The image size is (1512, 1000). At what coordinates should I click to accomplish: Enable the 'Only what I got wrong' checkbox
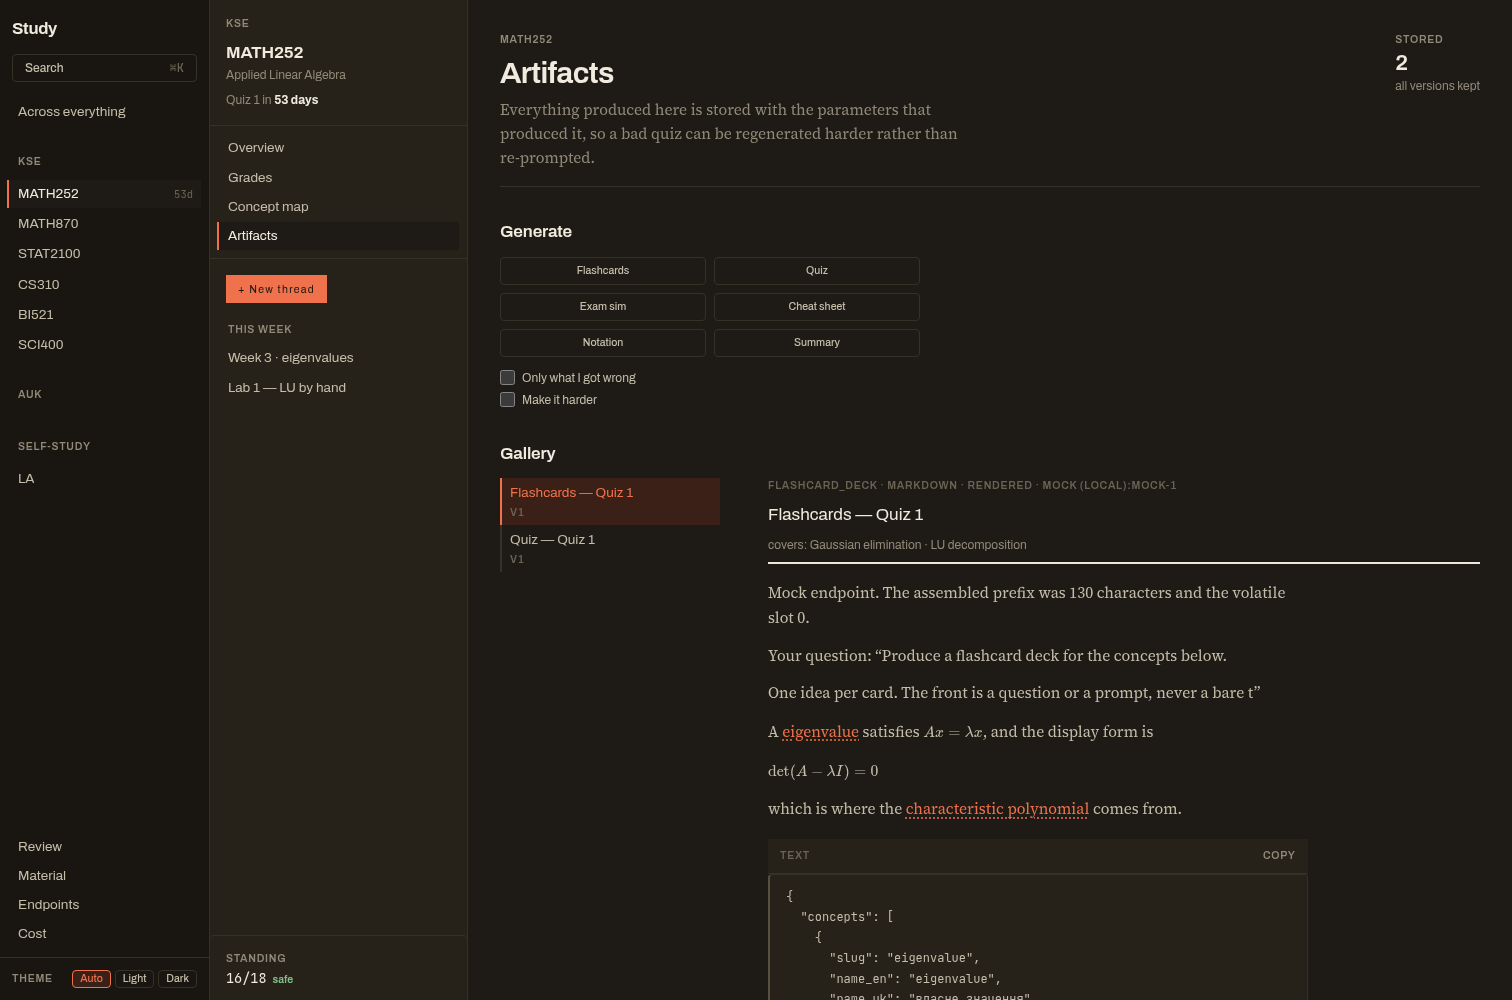508,378
